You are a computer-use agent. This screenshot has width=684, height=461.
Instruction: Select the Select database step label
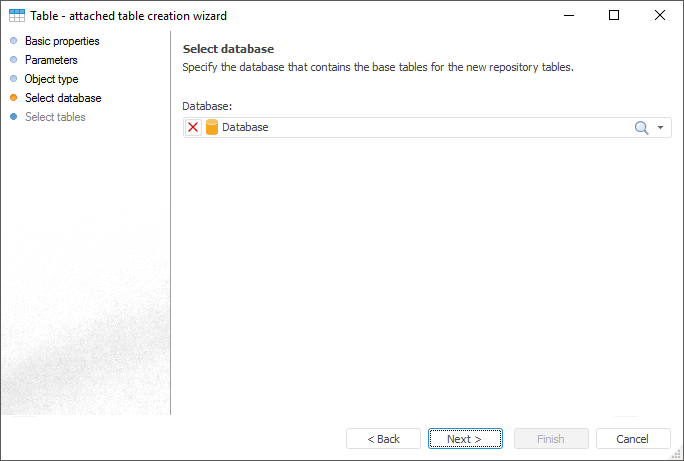pos(63,98)
